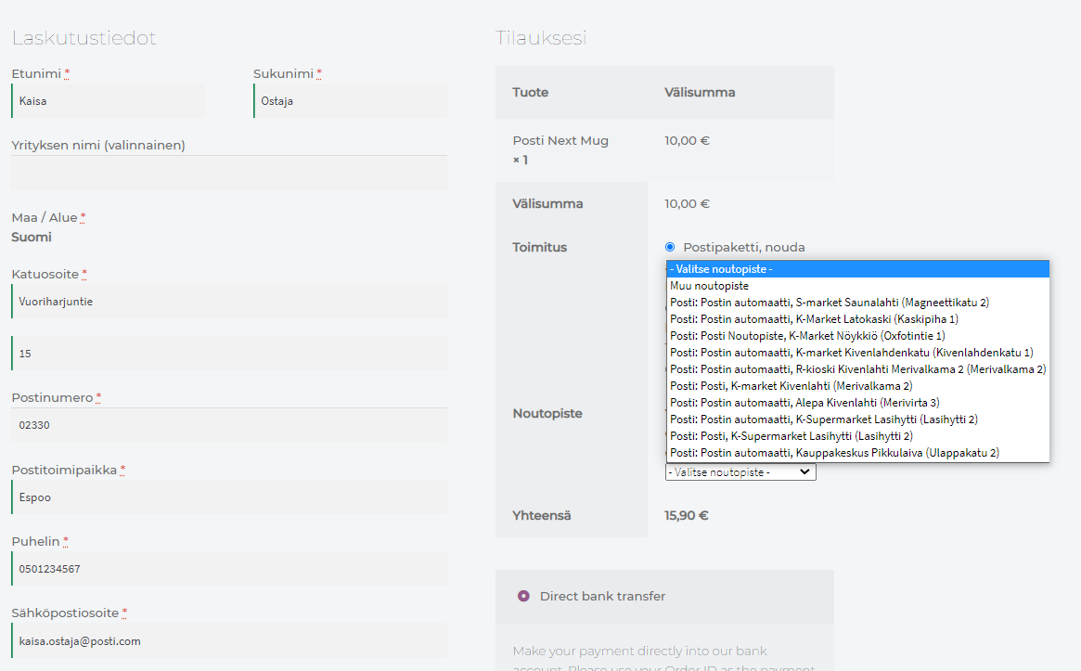Screen dimensions: 1081x671
Task: Click the 'Tilauksesi' heading
Action: pyautogui.click(x=541, y=38)
